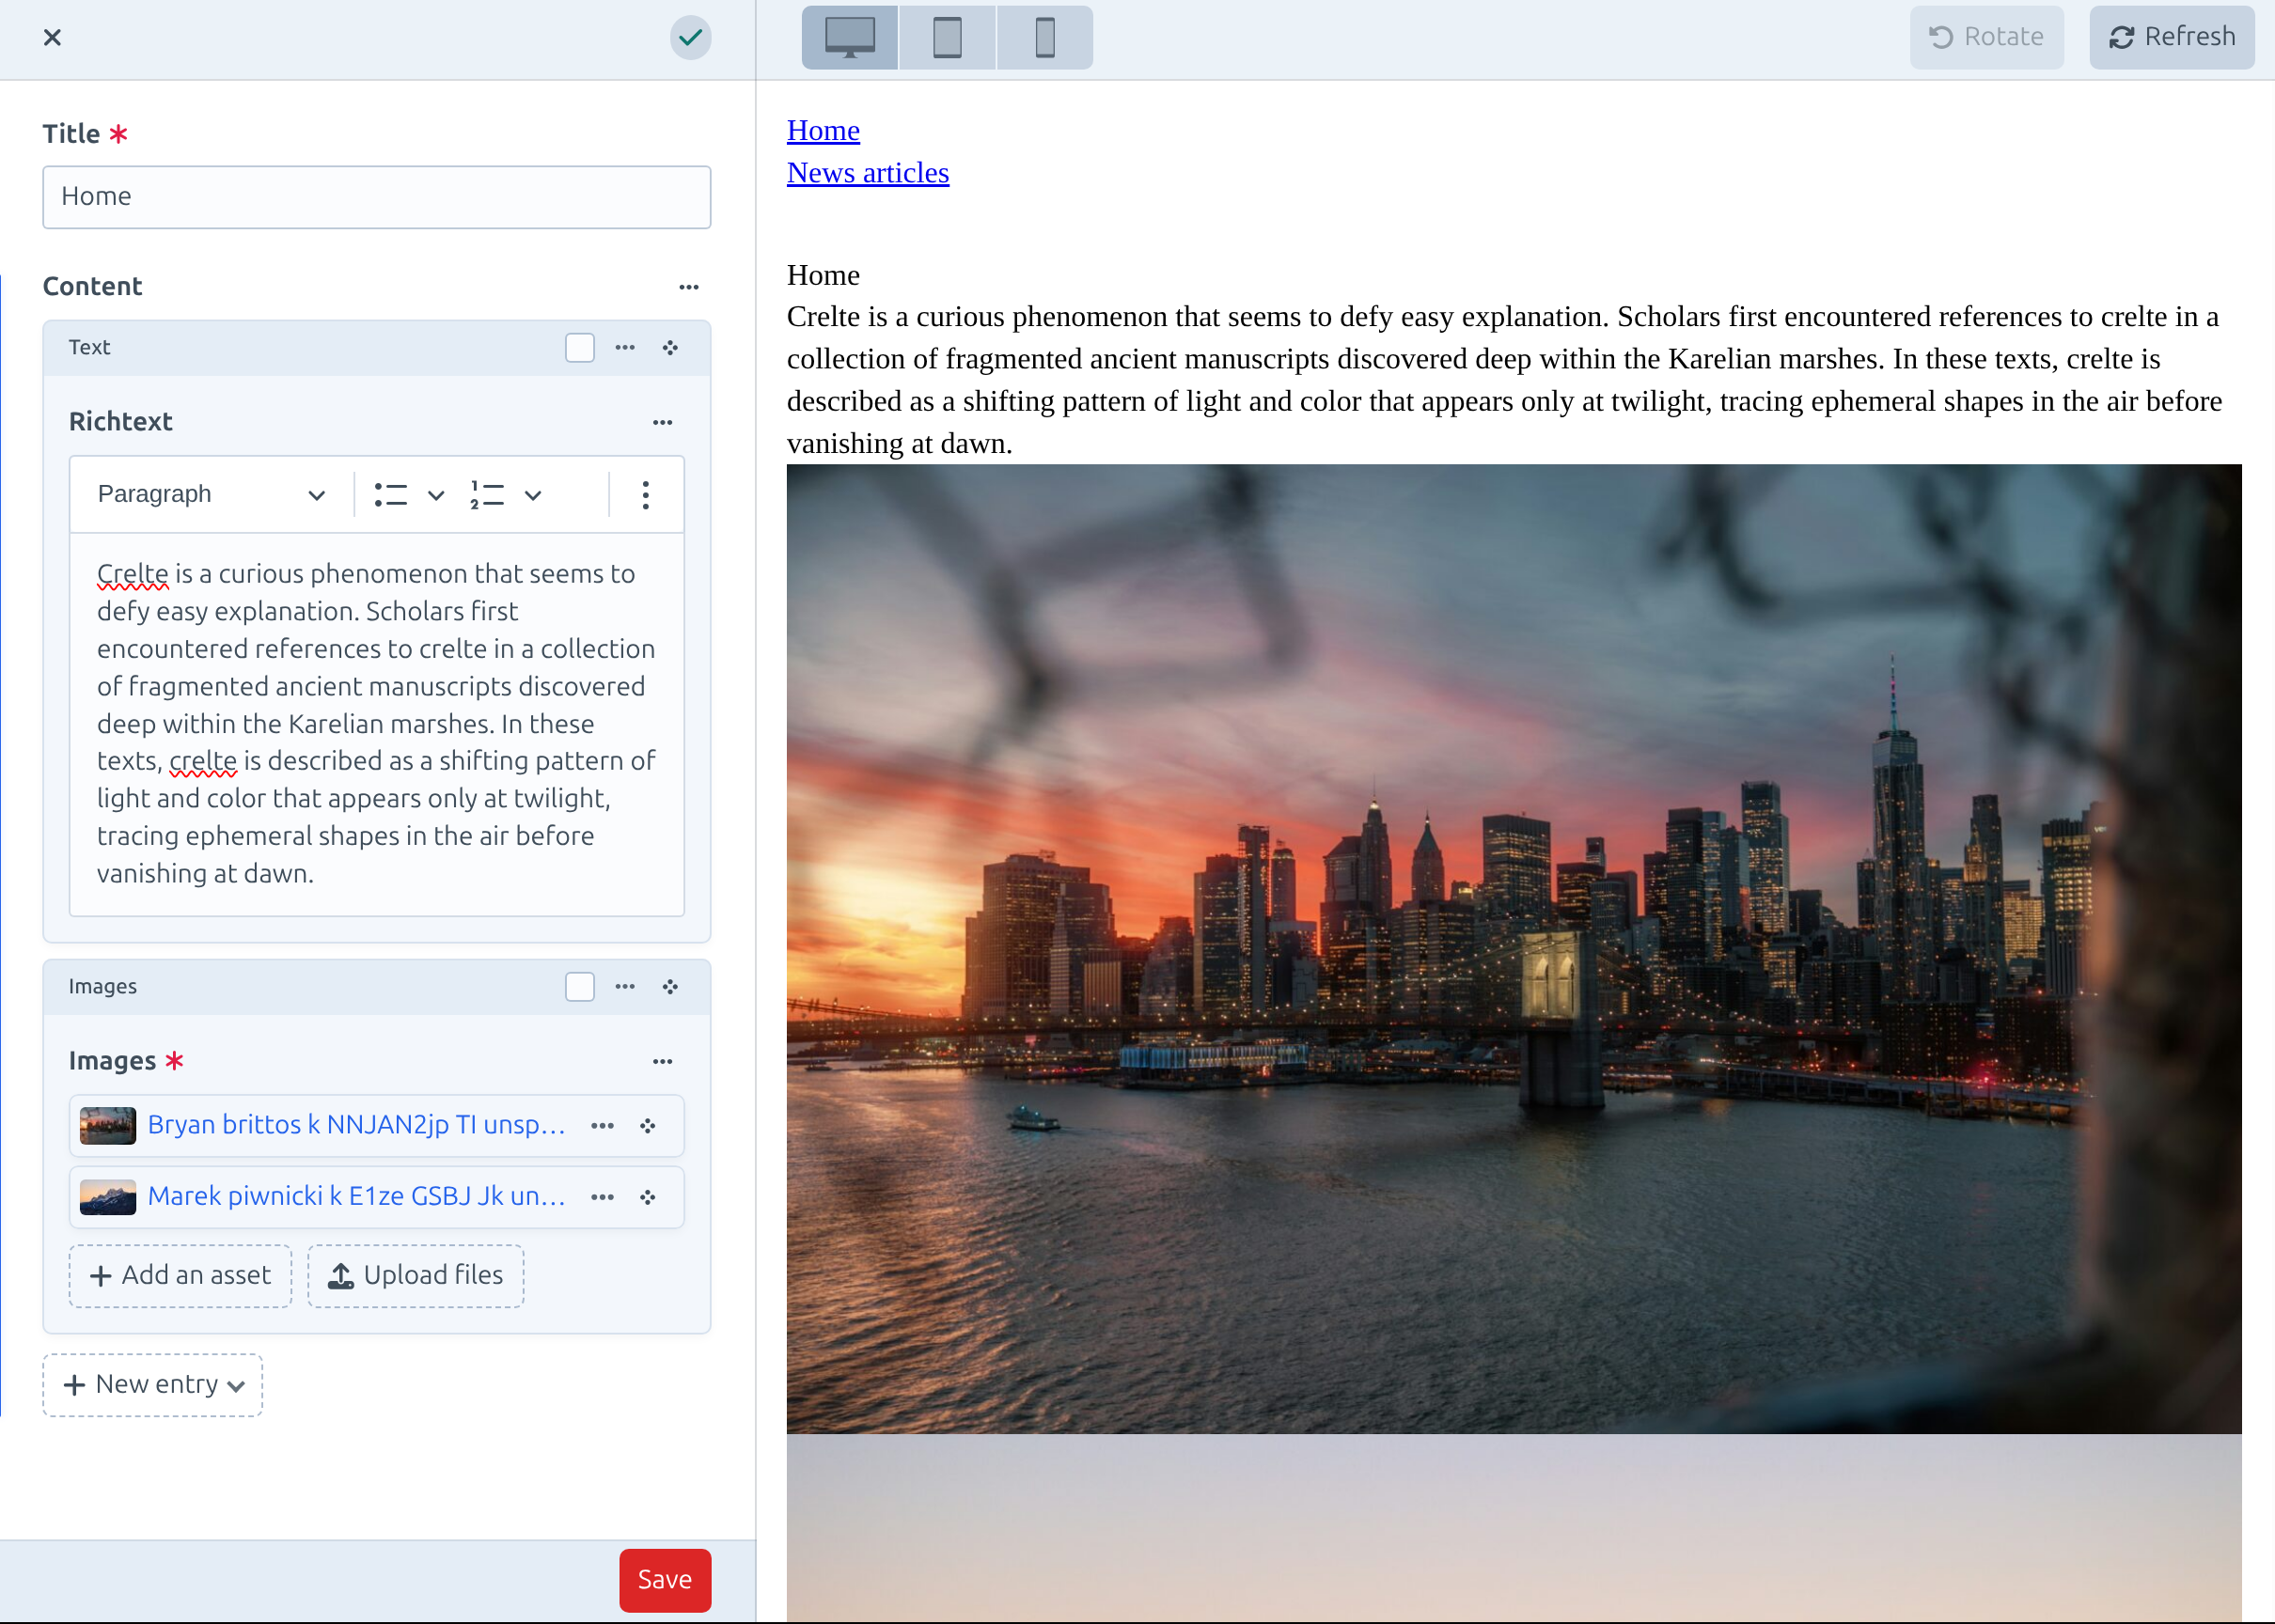Open the Content field actions menu
This screenshot has height=1624, width=2275.
pos(689,287)
